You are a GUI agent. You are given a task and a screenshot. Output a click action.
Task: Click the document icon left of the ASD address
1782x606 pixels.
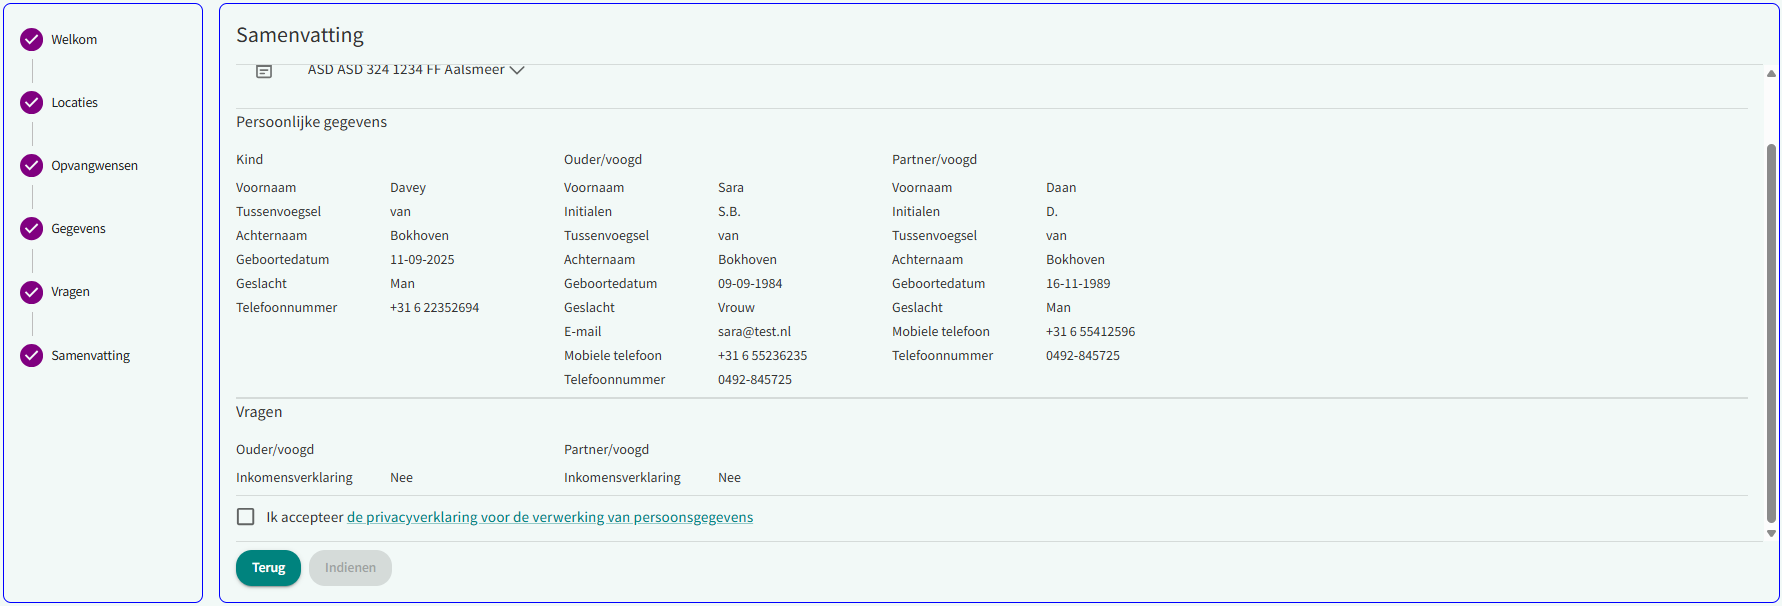pyautogui.click(x=264, y=71)
